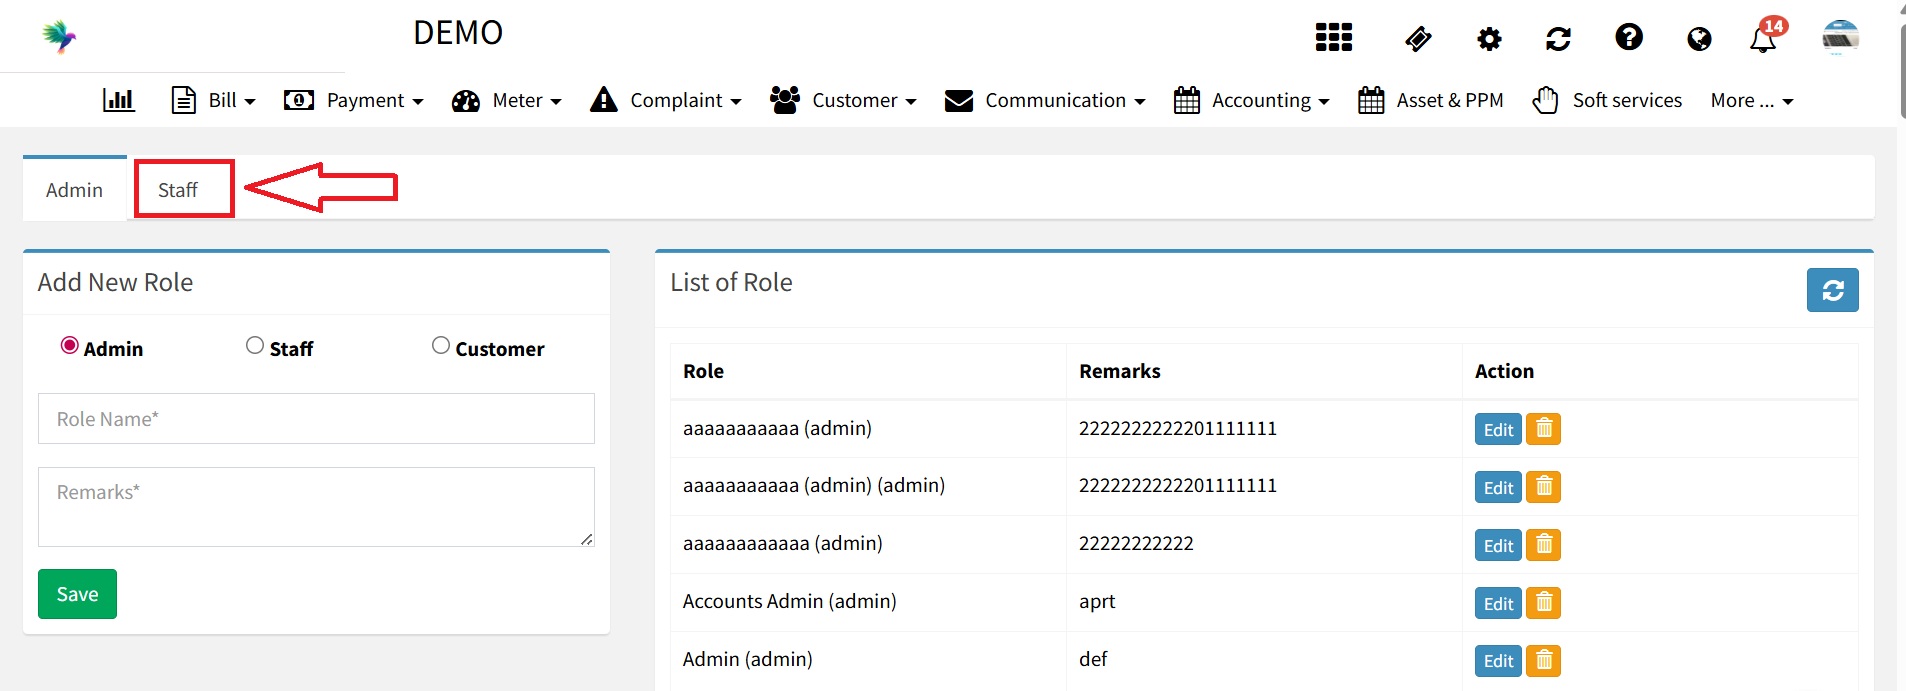Screen dimensions: 1906x691
Task: Edit the Admin (admin) role
Action: [1497, 661]
